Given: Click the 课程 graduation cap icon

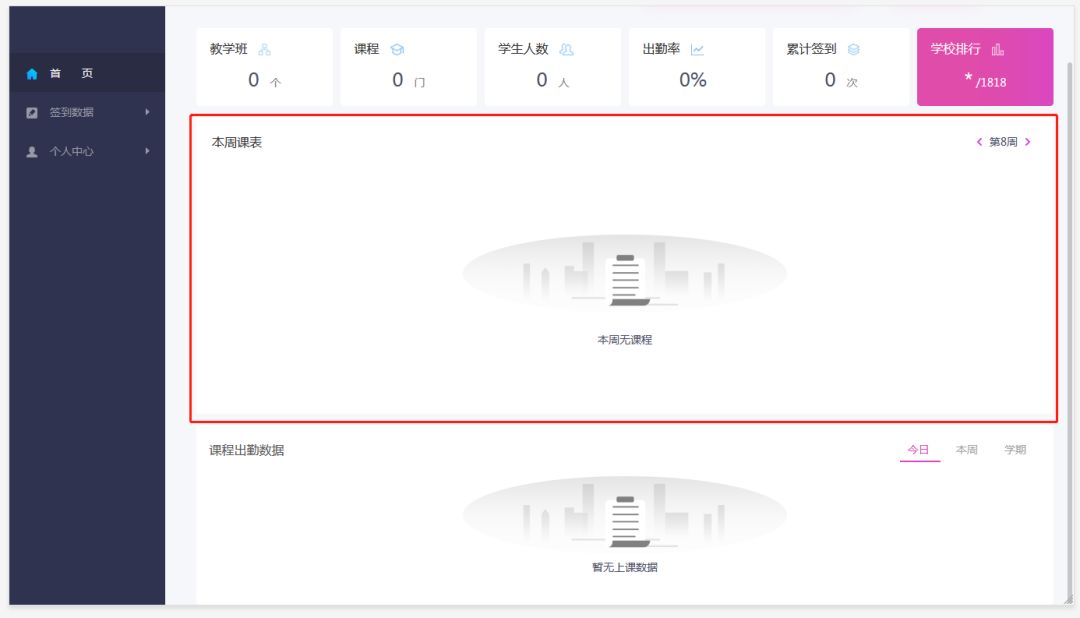Looking at the screenshot, I should pos(397,49).
